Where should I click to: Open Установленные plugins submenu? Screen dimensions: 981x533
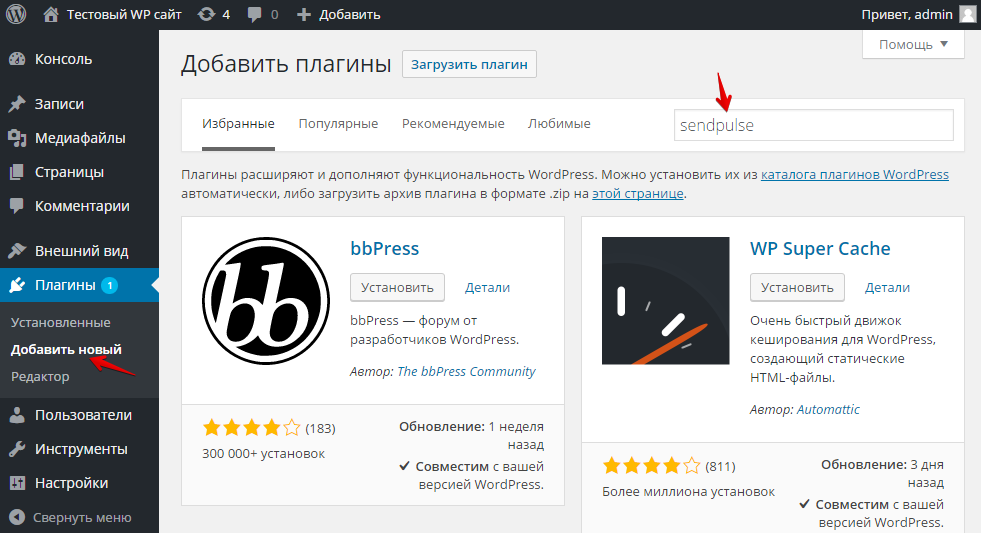coord(61,323)
